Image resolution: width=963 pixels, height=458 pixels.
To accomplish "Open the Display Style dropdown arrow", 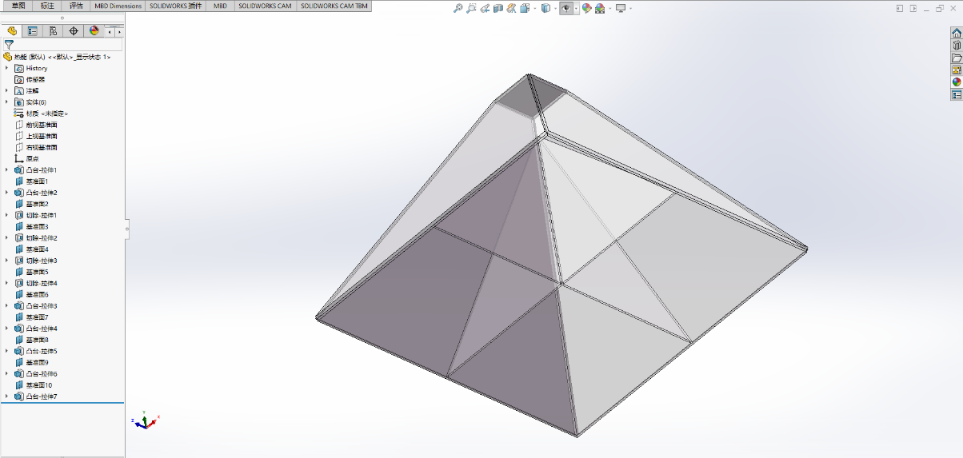I will point(553,8).
